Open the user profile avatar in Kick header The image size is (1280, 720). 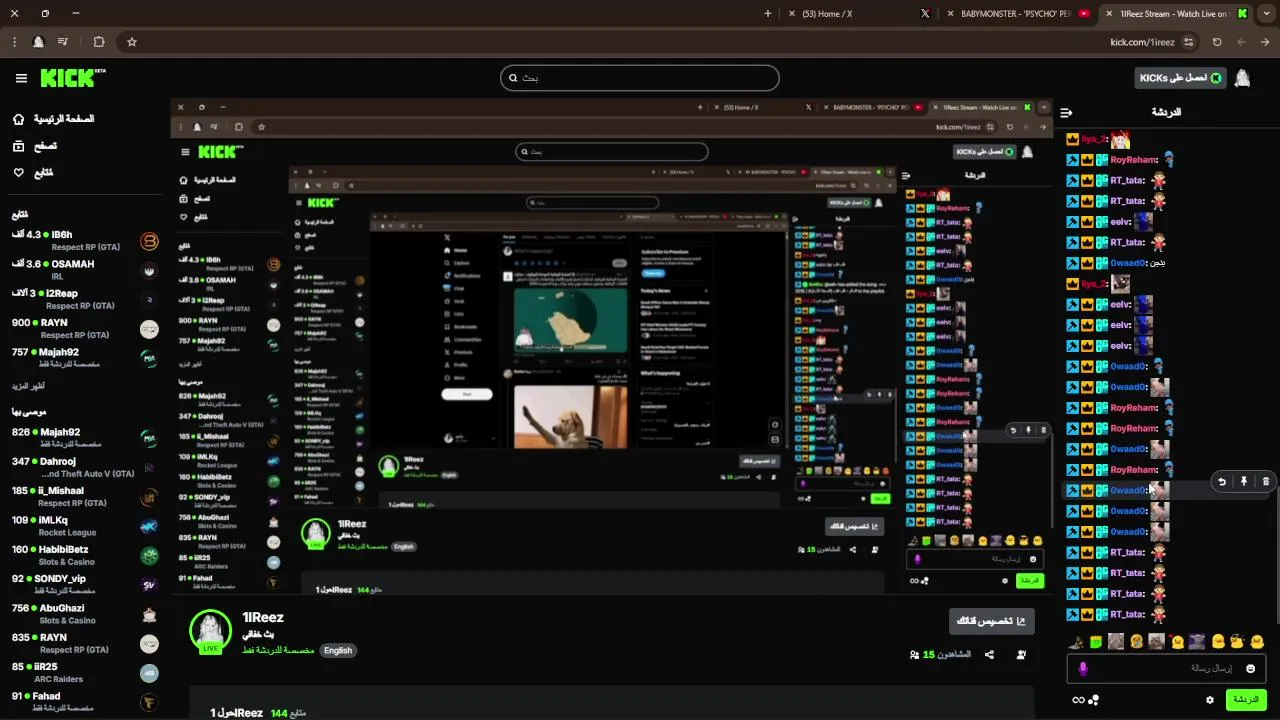(1242, 78)
